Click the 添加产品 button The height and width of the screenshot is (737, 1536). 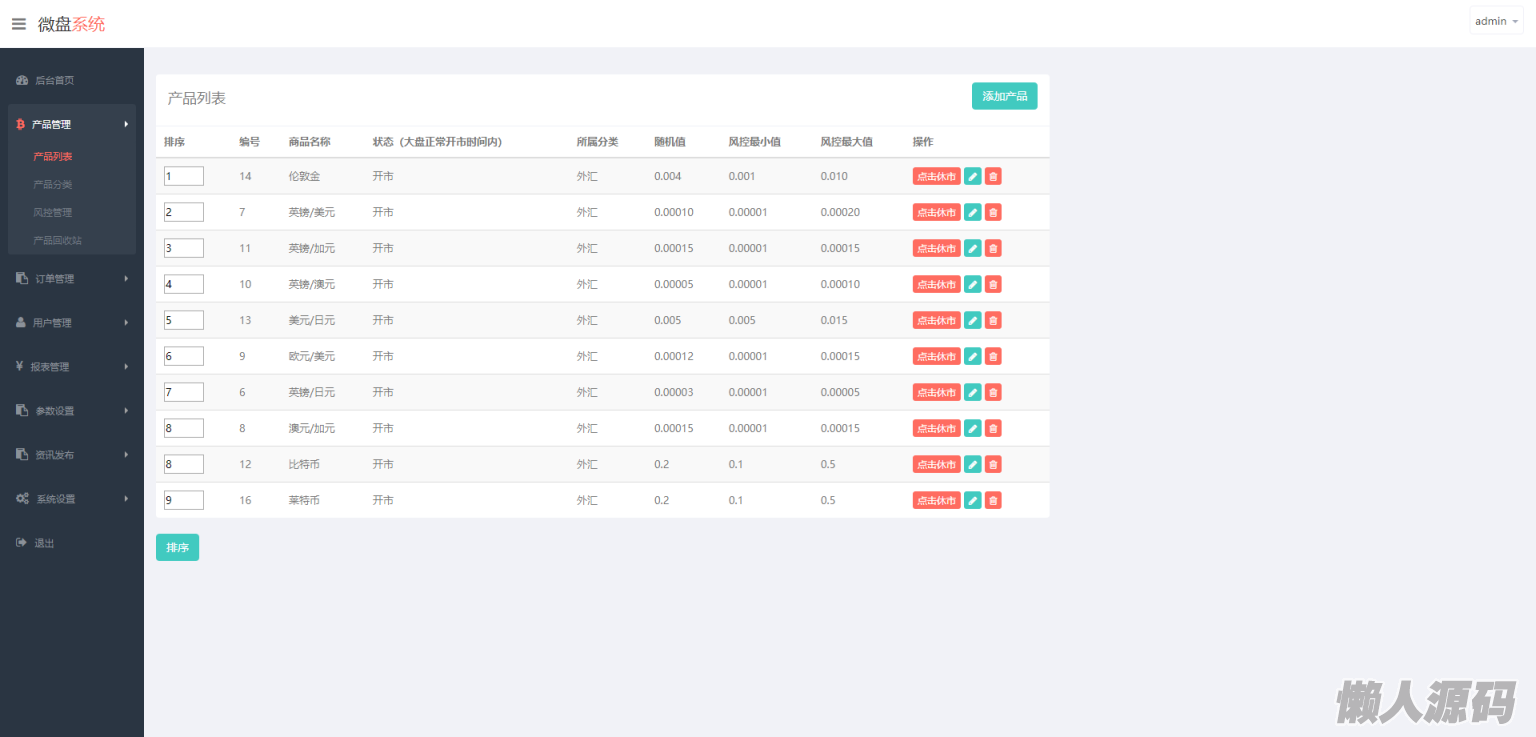[x=1004, y=96]
